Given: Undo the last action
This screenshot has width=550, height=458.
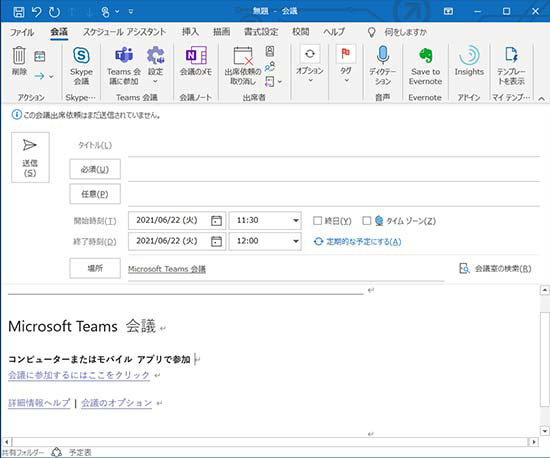Looking at the screenshot, I should point(36,12).
